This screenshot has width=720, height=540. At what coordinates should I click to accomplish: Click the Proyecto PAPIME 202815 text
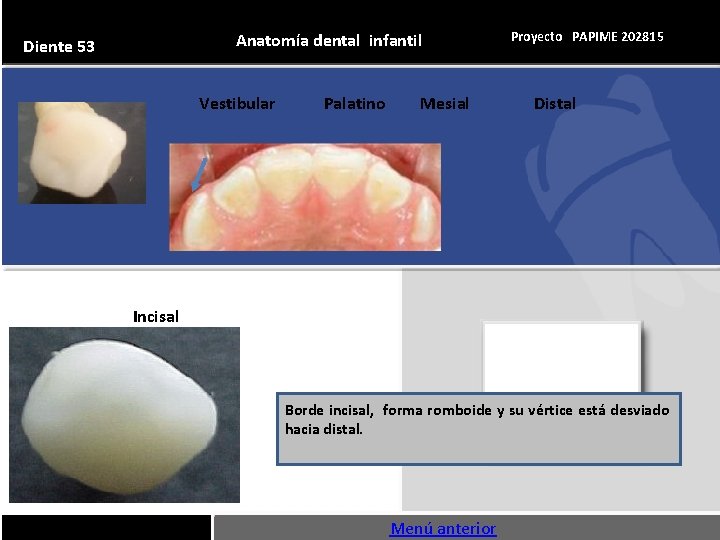(587, 37)
